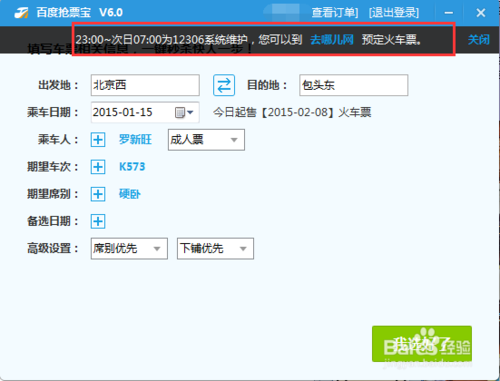Viewport: 500px width, 381px height.
Task: Click the 高级设置 label
Action: tap(53, 248)
